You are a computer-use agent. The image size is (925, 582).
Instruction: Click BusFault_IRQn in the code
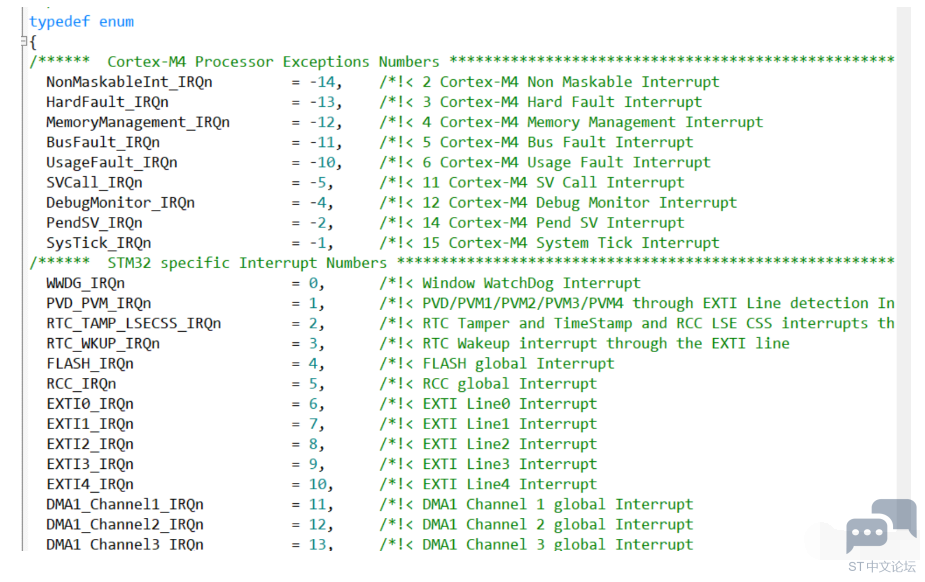coord(103,142)
